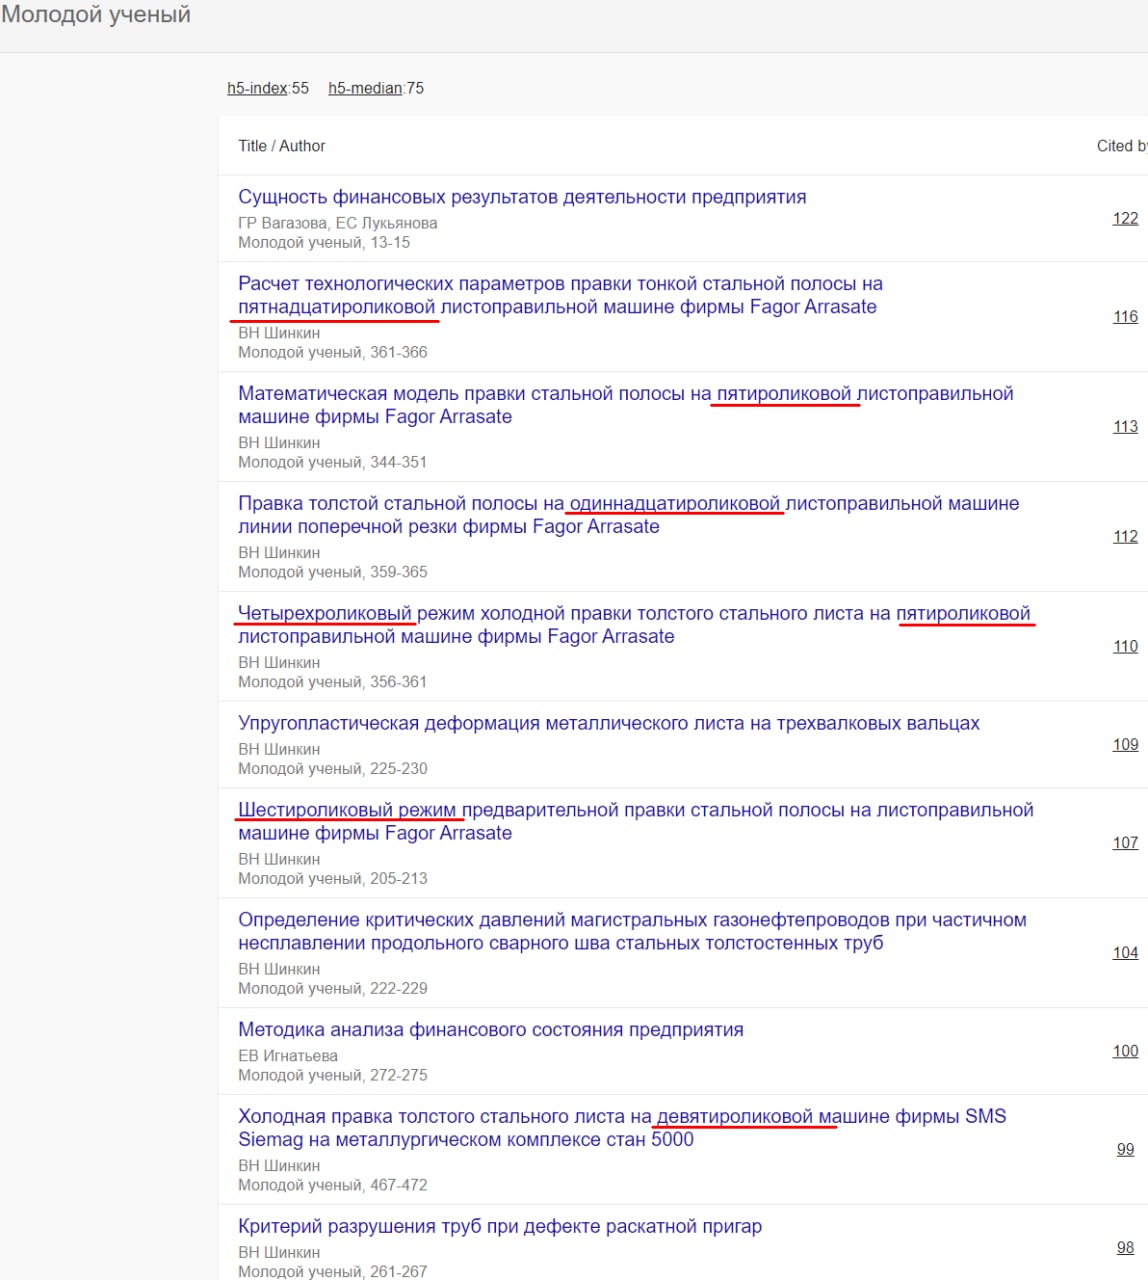Click source 'Молодой ученый, 467-472'
This screenshot has width=1148, height=1280.
pyautogui.click(x=332, y=1185)
